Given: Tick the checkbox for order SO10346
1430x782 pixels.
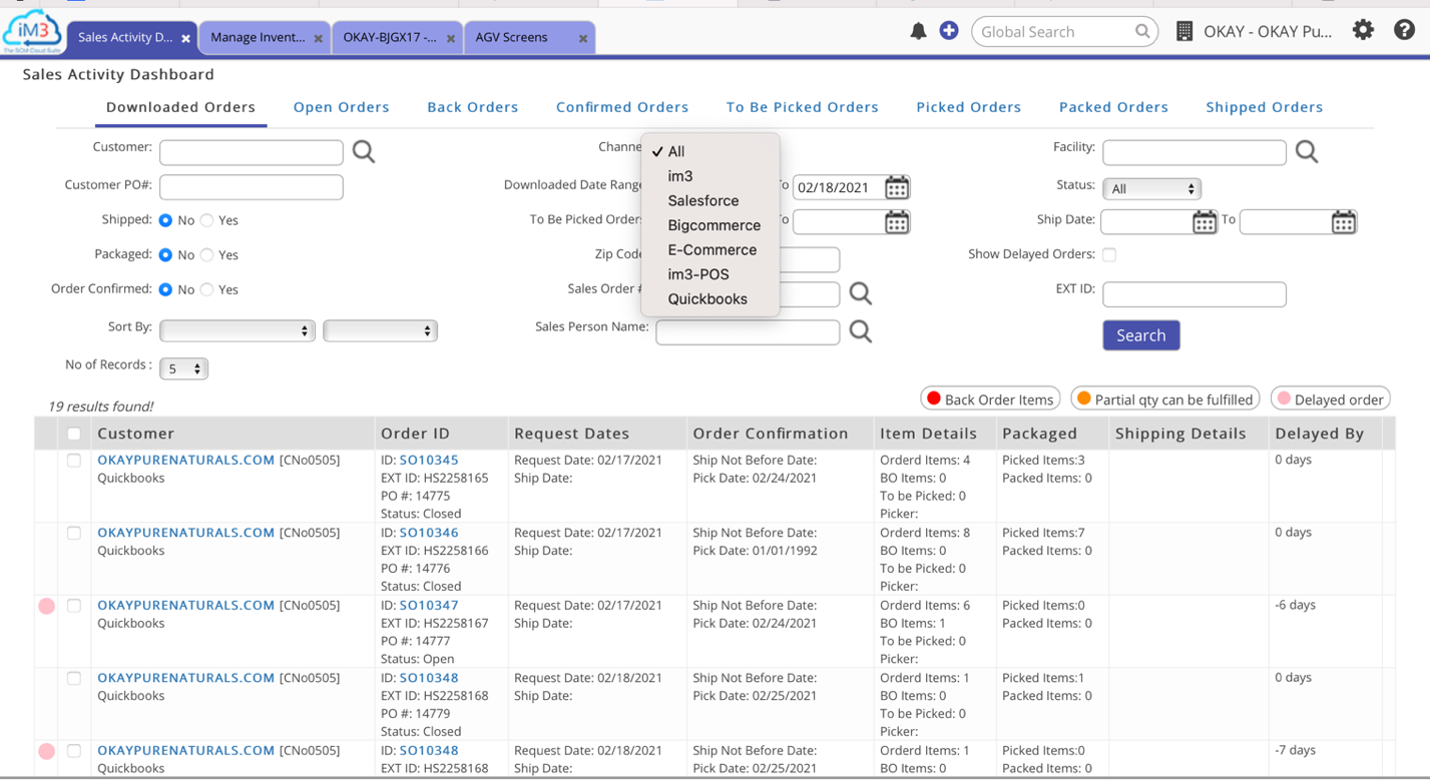Looking at the screenshot, I should click(74, 533).
